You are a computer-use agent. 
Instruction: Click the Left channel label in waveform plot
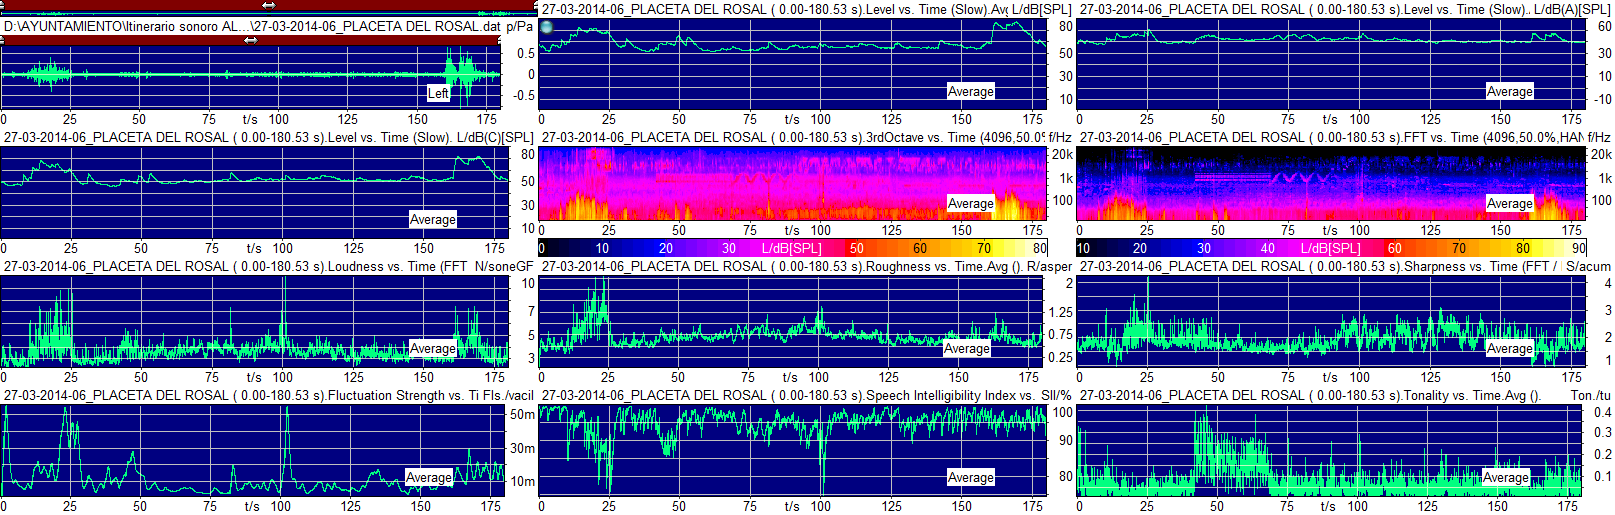point(438,93)
